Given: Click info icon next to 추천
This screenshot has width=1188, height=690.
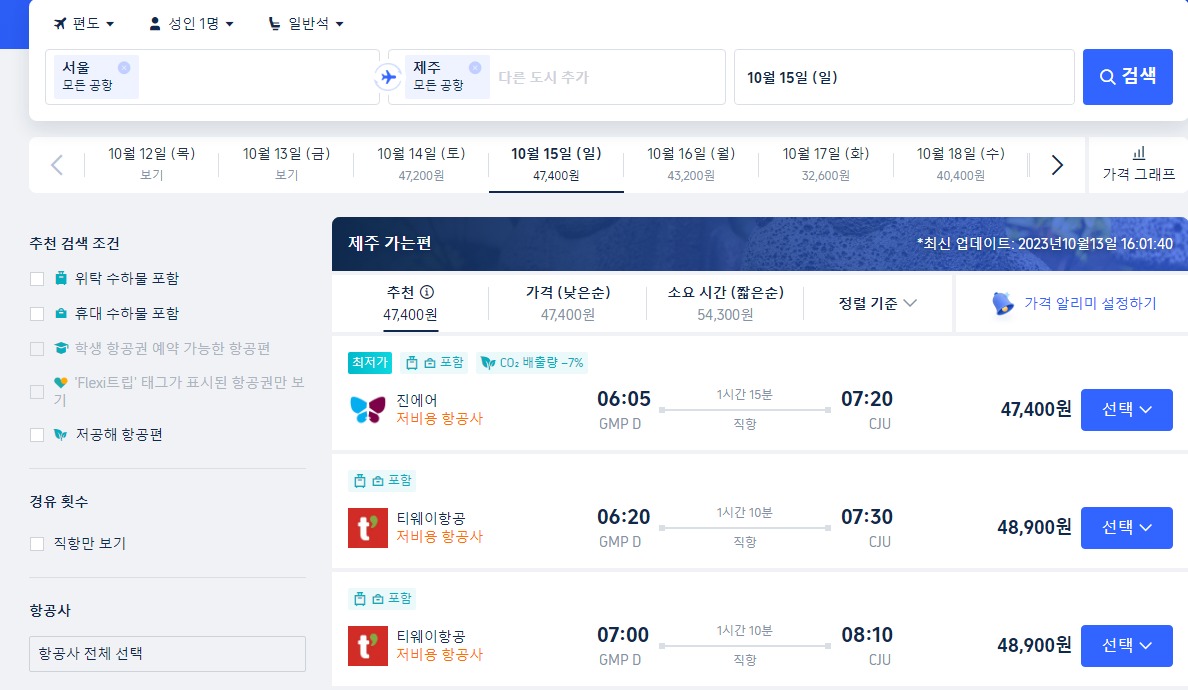Looking at the screenshot, I should click(427, 292).
